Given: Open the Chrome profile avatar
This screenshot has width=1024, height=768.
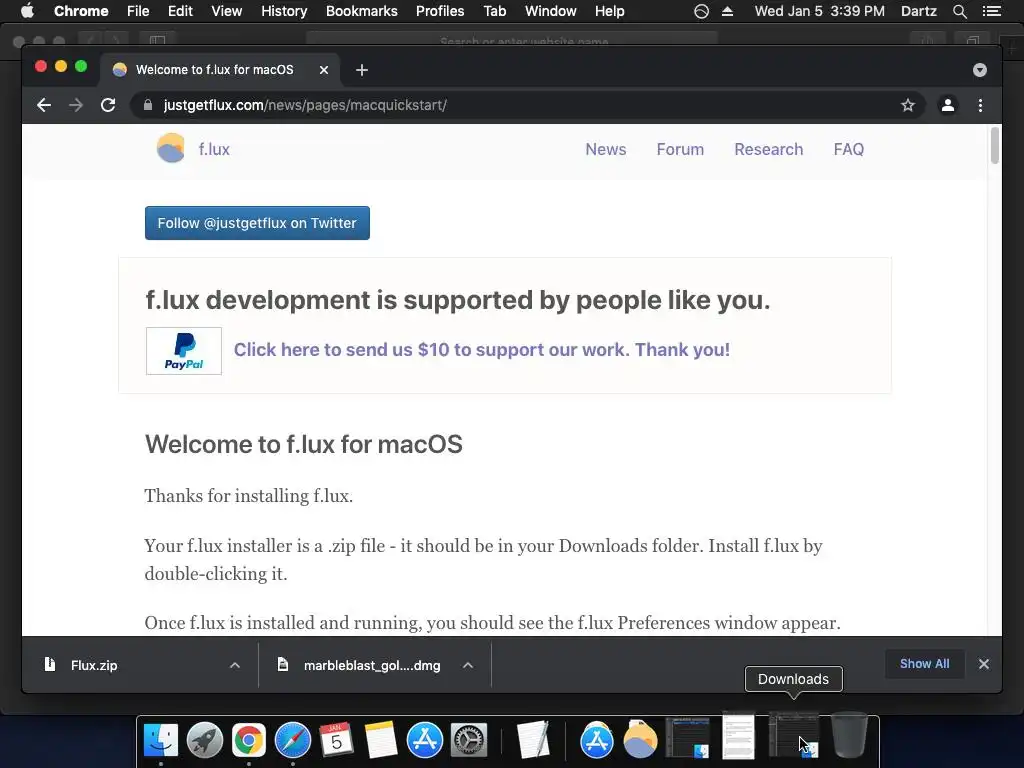Looking at the screenshot, I should (x=948, y=105).
